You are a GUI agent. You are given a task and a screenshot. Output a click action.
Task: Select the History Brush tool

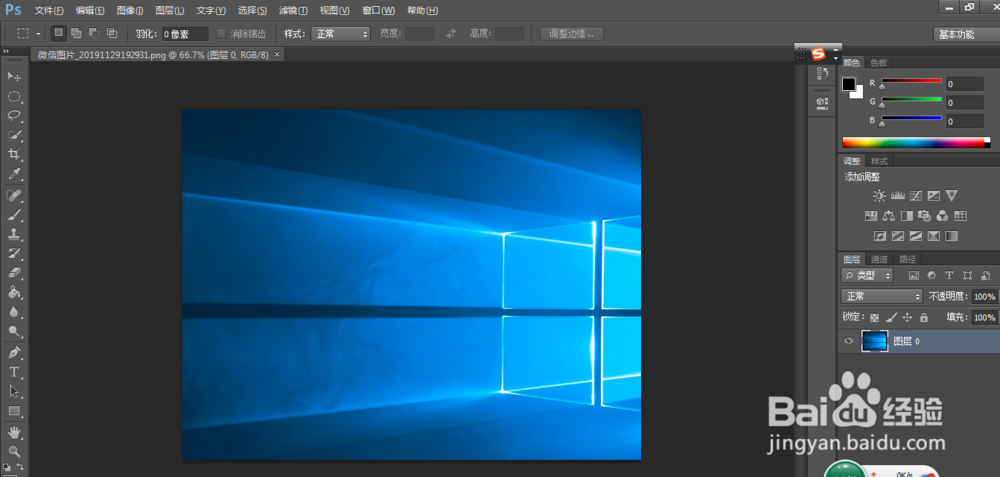pyautogui.click(x=14, y=254)
